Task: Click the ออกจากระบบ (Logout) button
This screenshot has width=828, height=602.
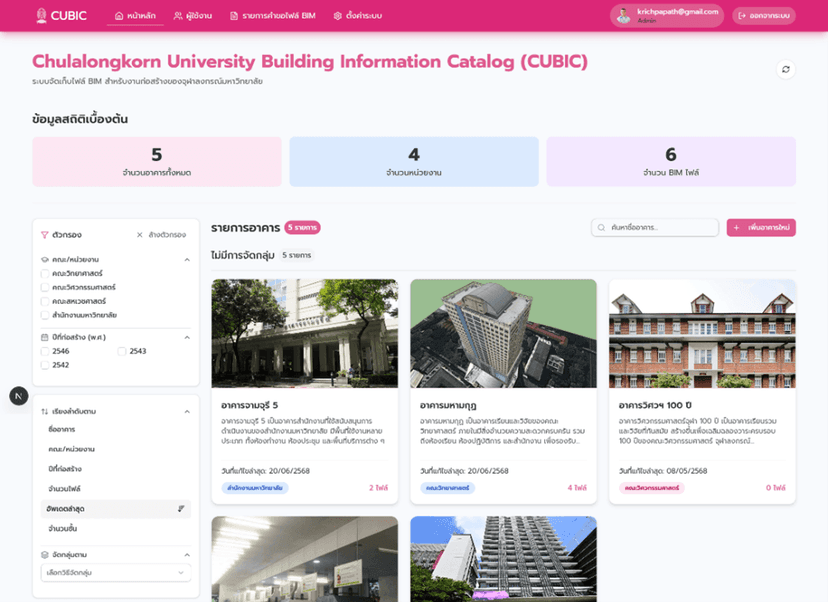Action: 764,16
